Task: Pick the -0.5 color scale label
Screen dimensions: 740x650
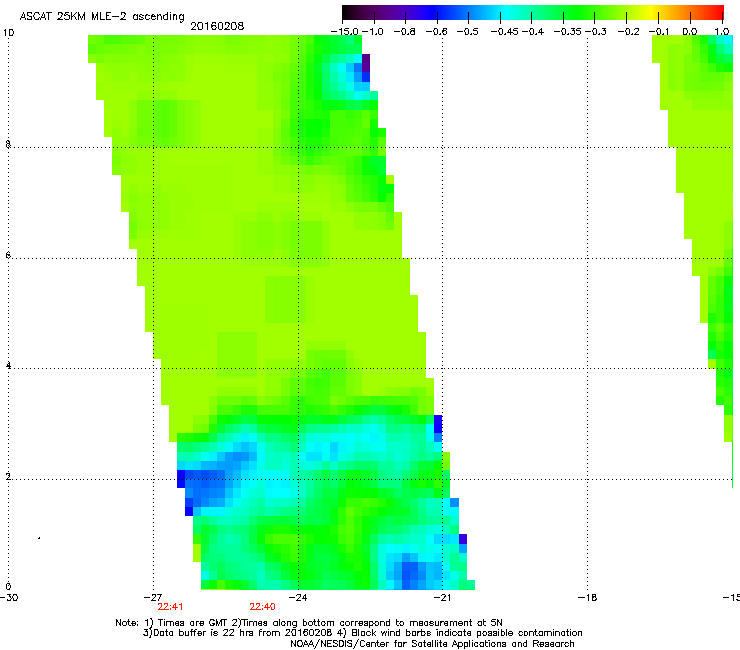Action: click(x=468, y=32)
